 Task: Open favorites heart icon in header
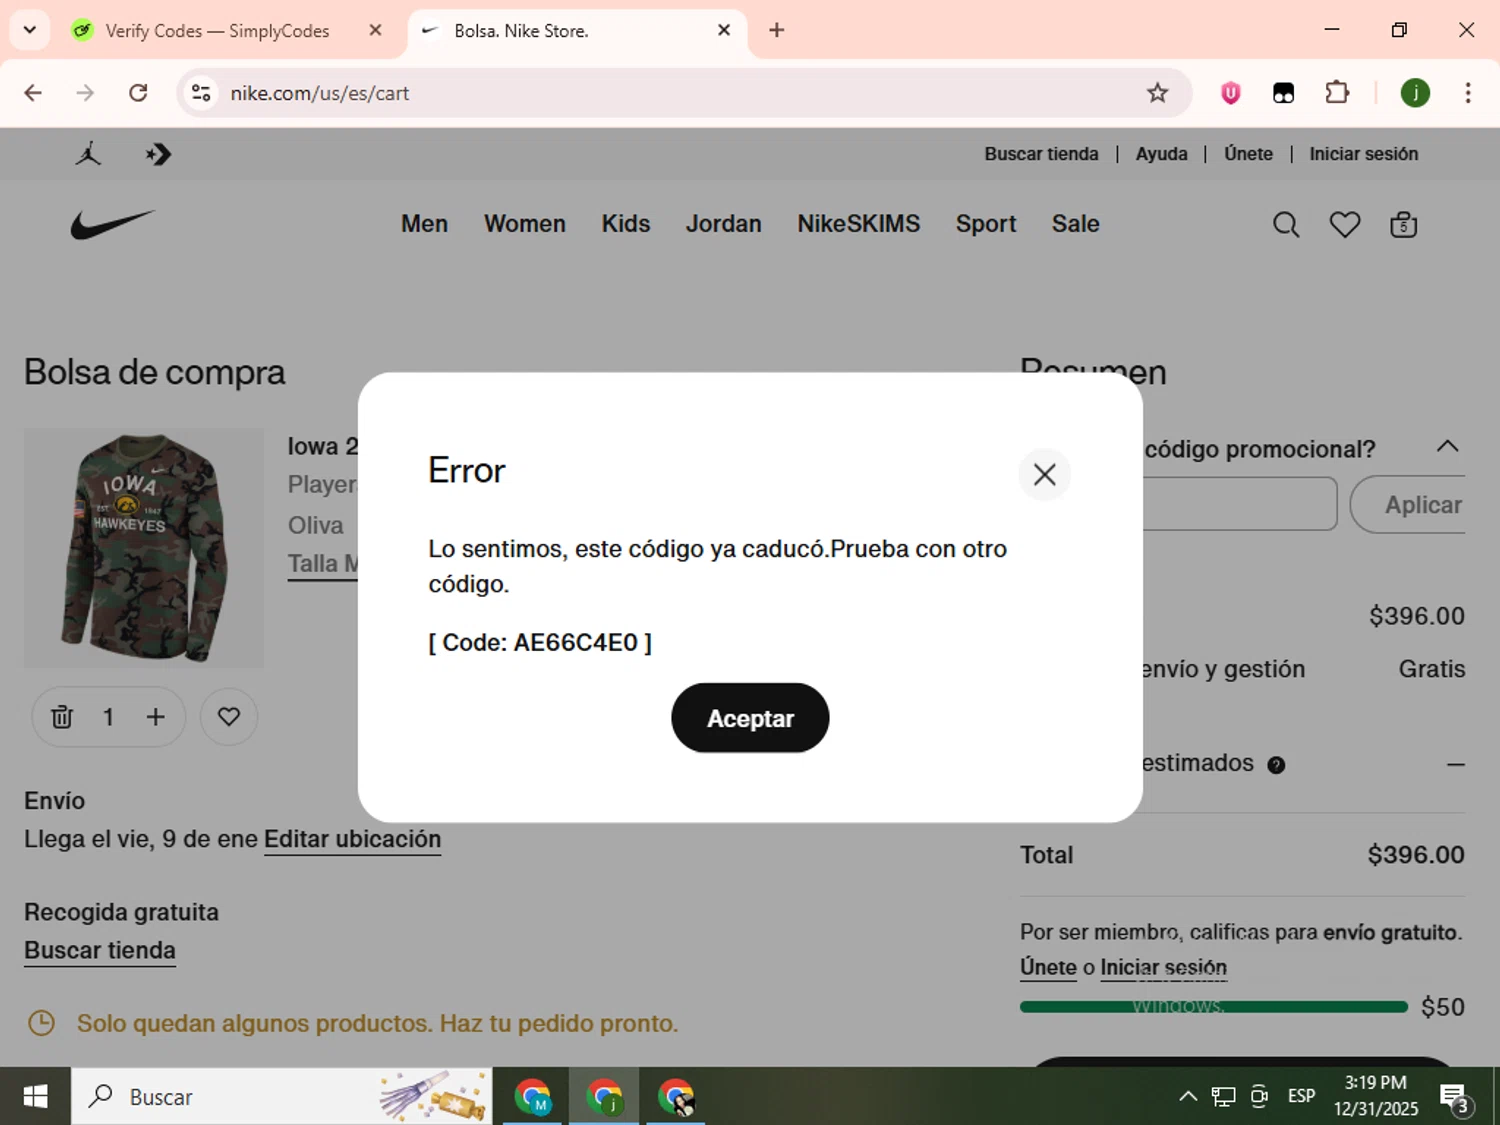(x=1344, y=224)
